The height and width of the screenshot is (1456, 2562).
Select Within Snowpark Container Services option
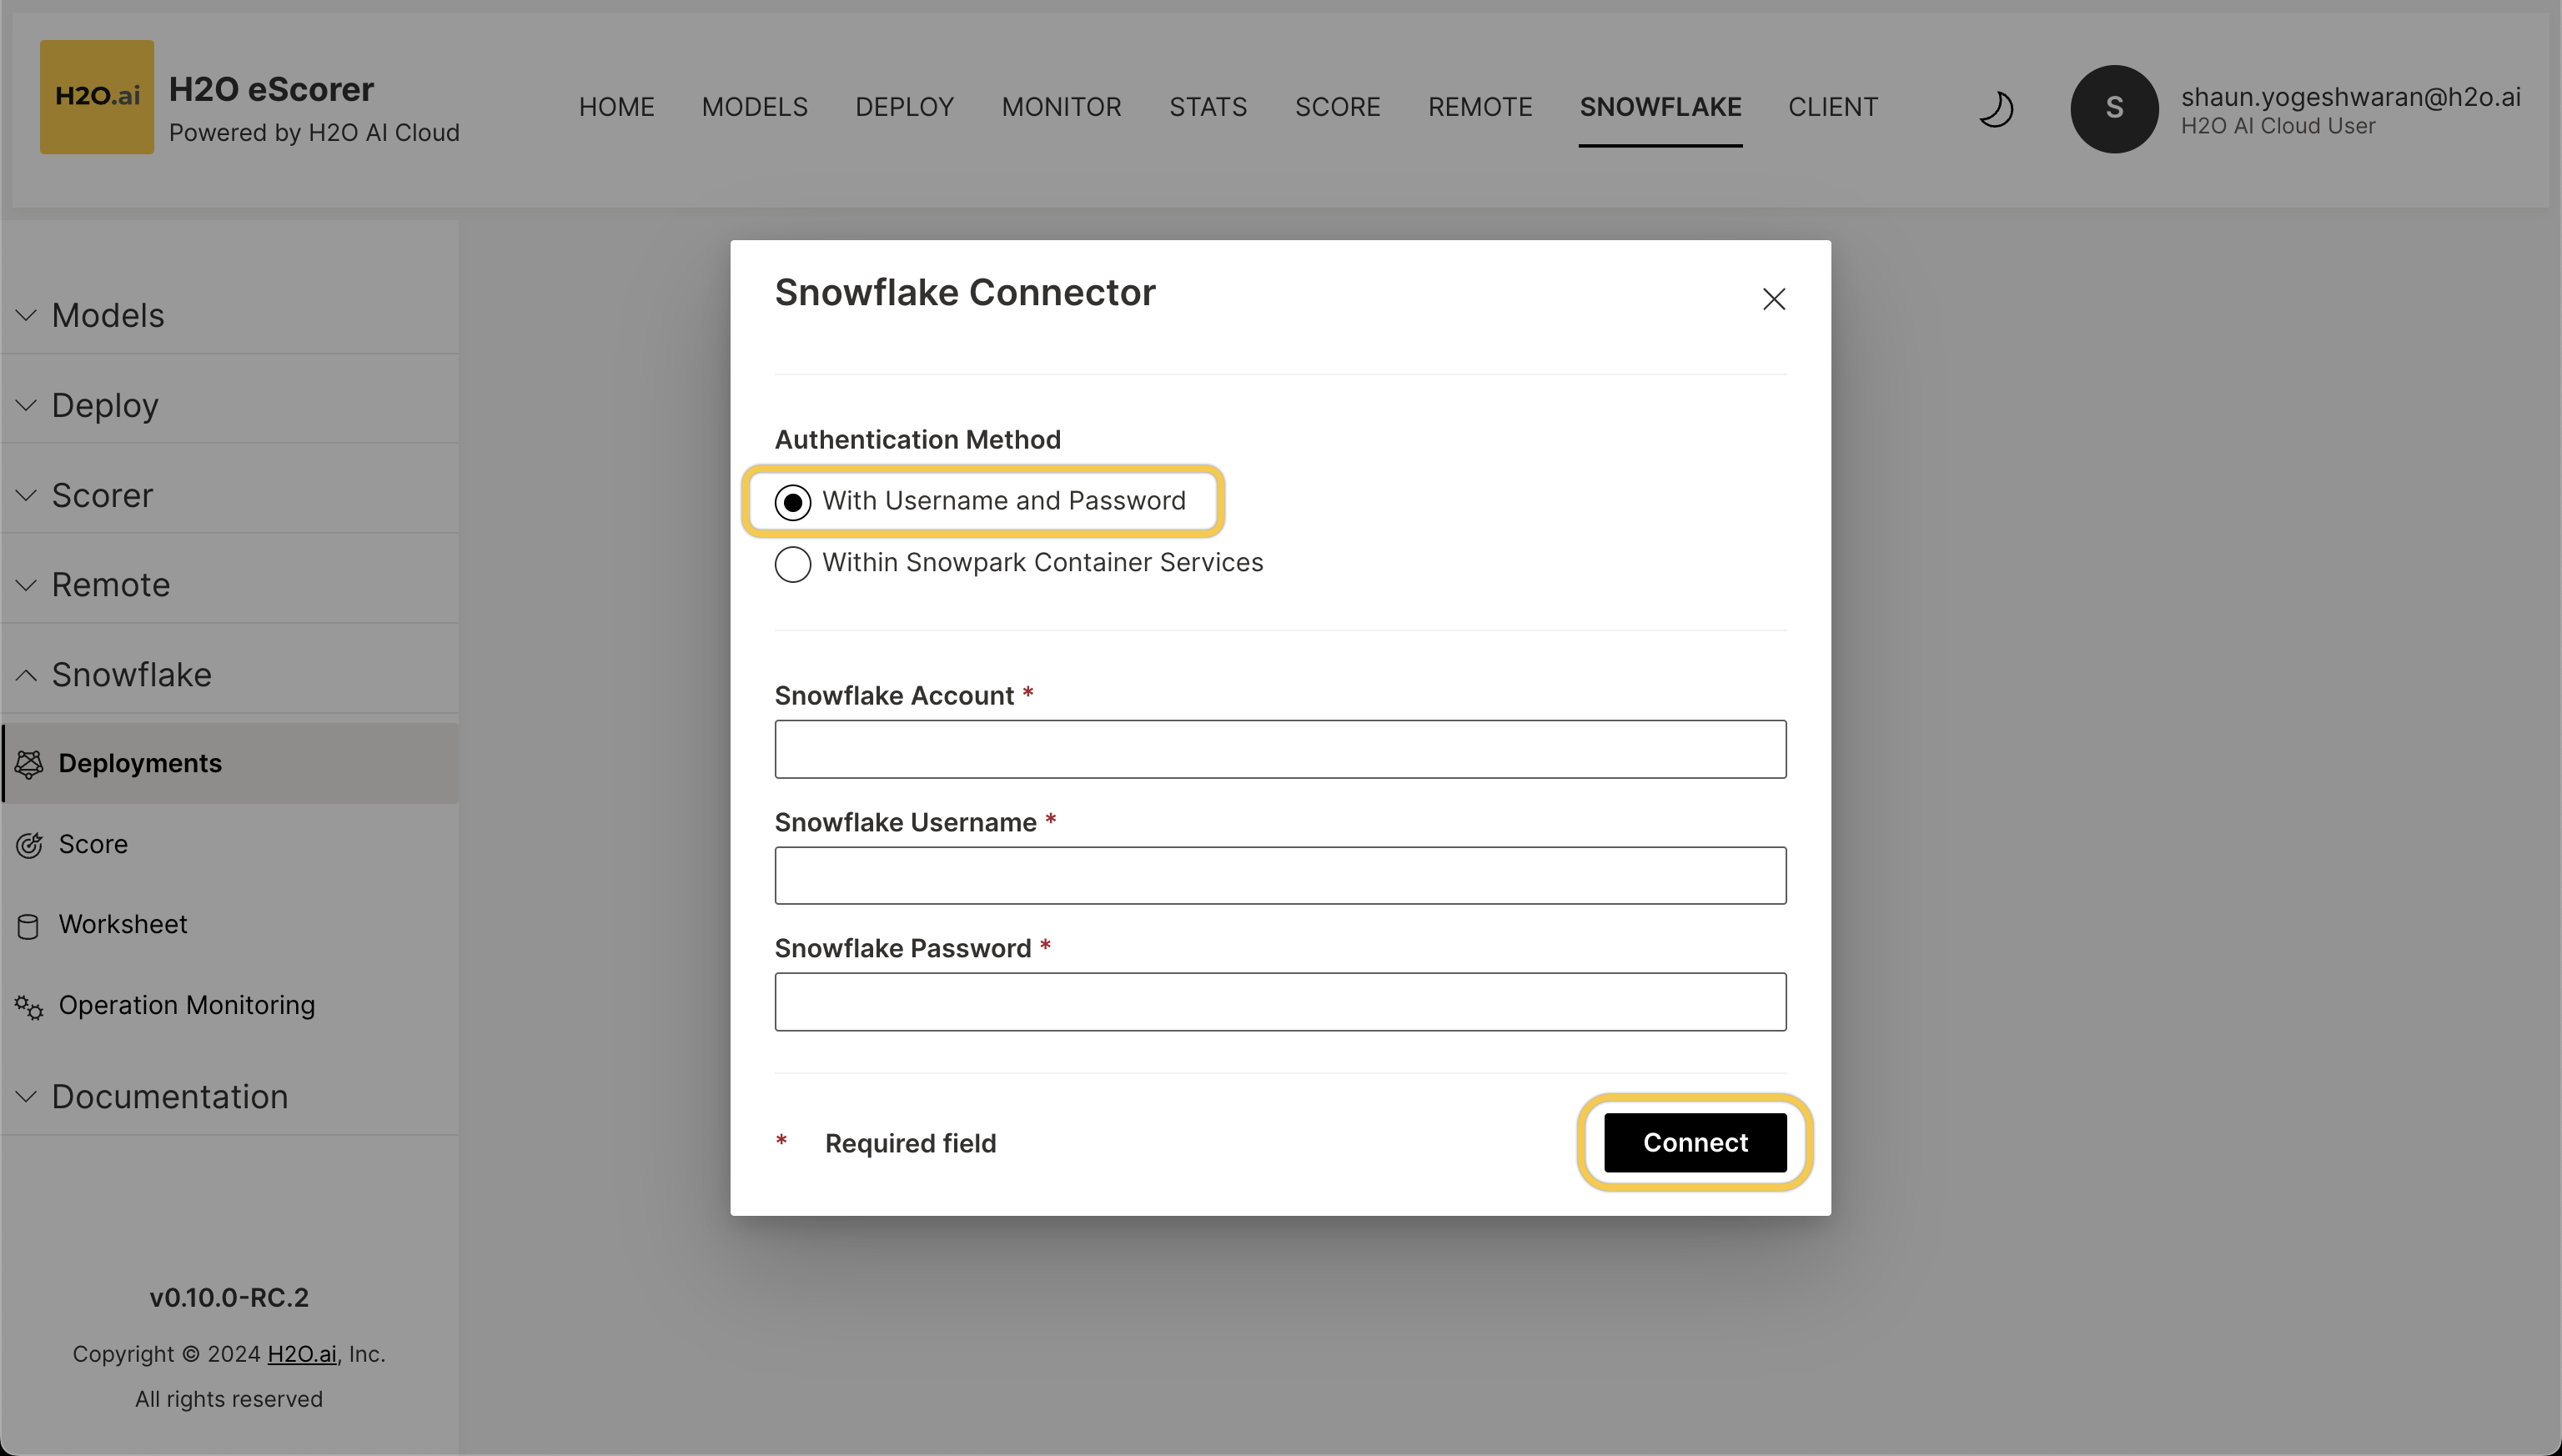(793, 564)
